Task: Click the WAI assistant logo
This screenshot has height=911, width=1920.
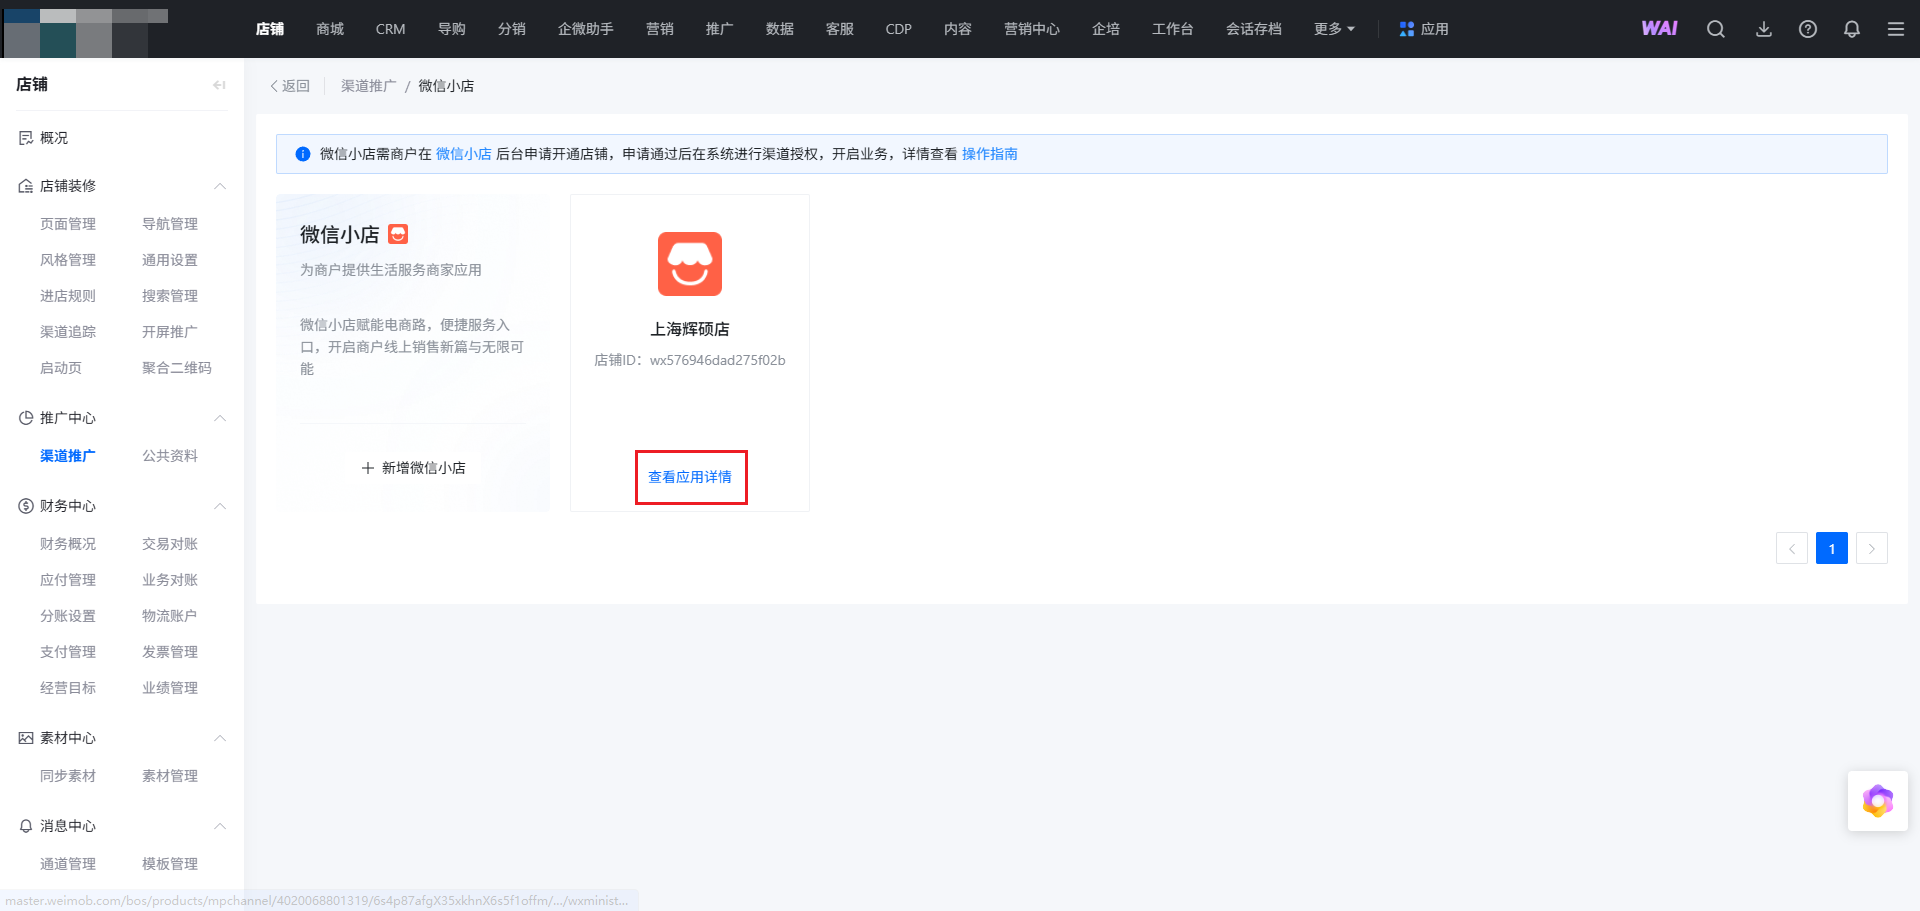Action: (x=1659, y=29)
